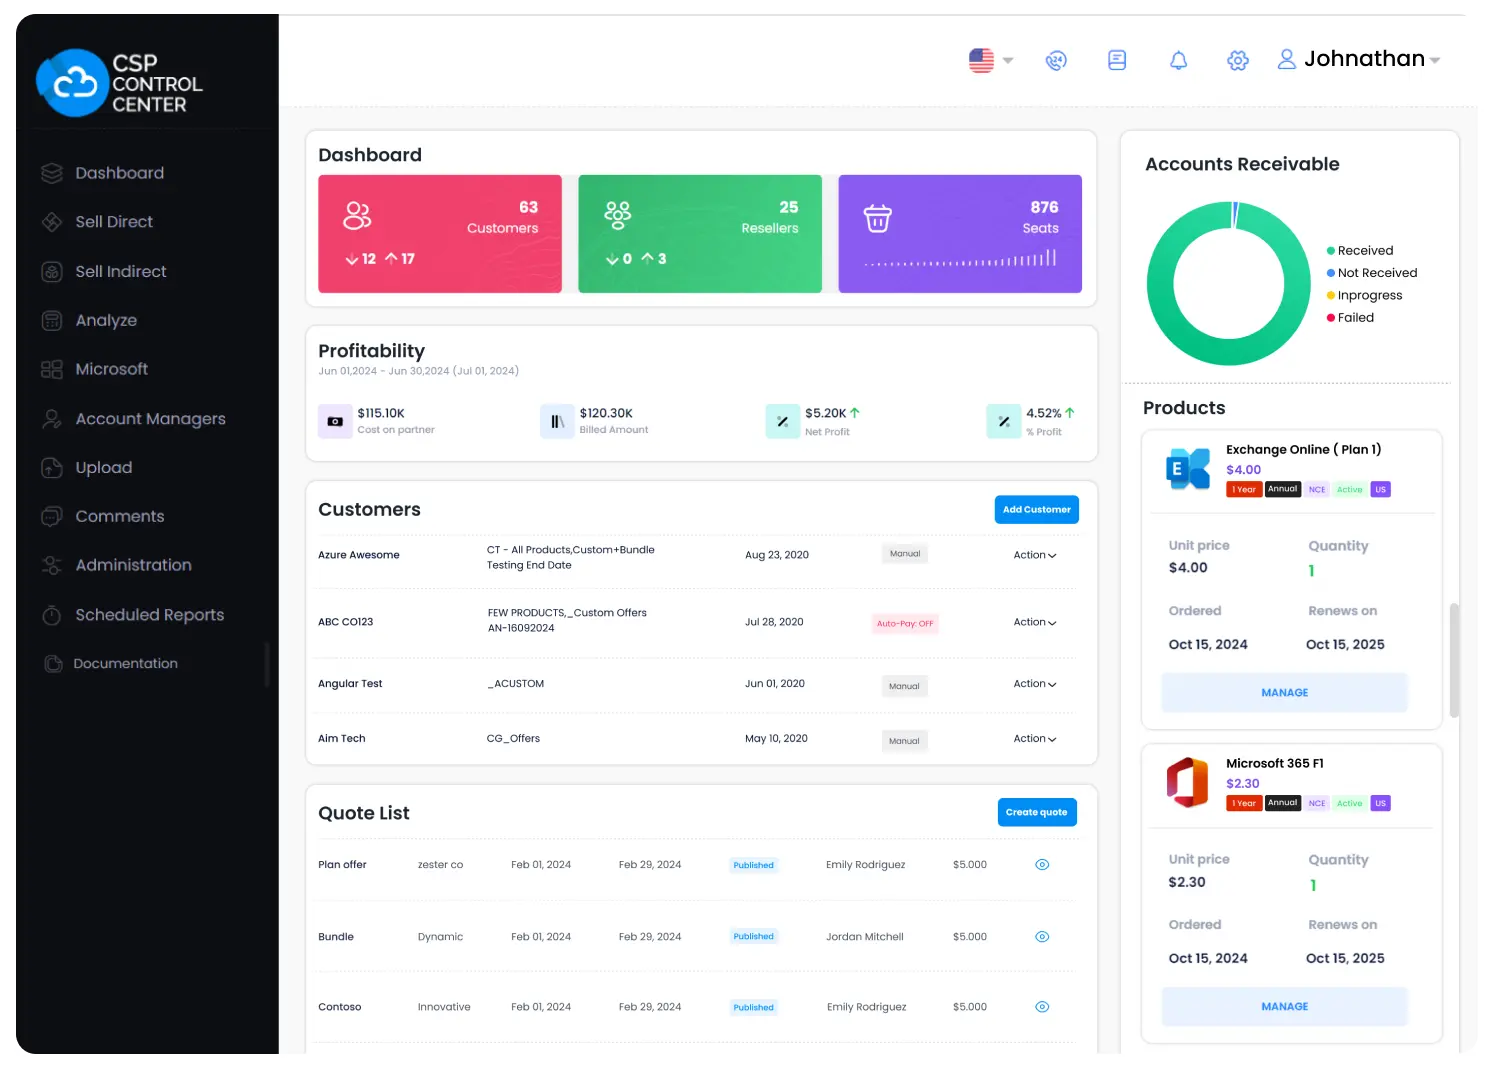1494x1072 pixels.
Task: Click the settings gear icon in header
Action: point(1237,61)
